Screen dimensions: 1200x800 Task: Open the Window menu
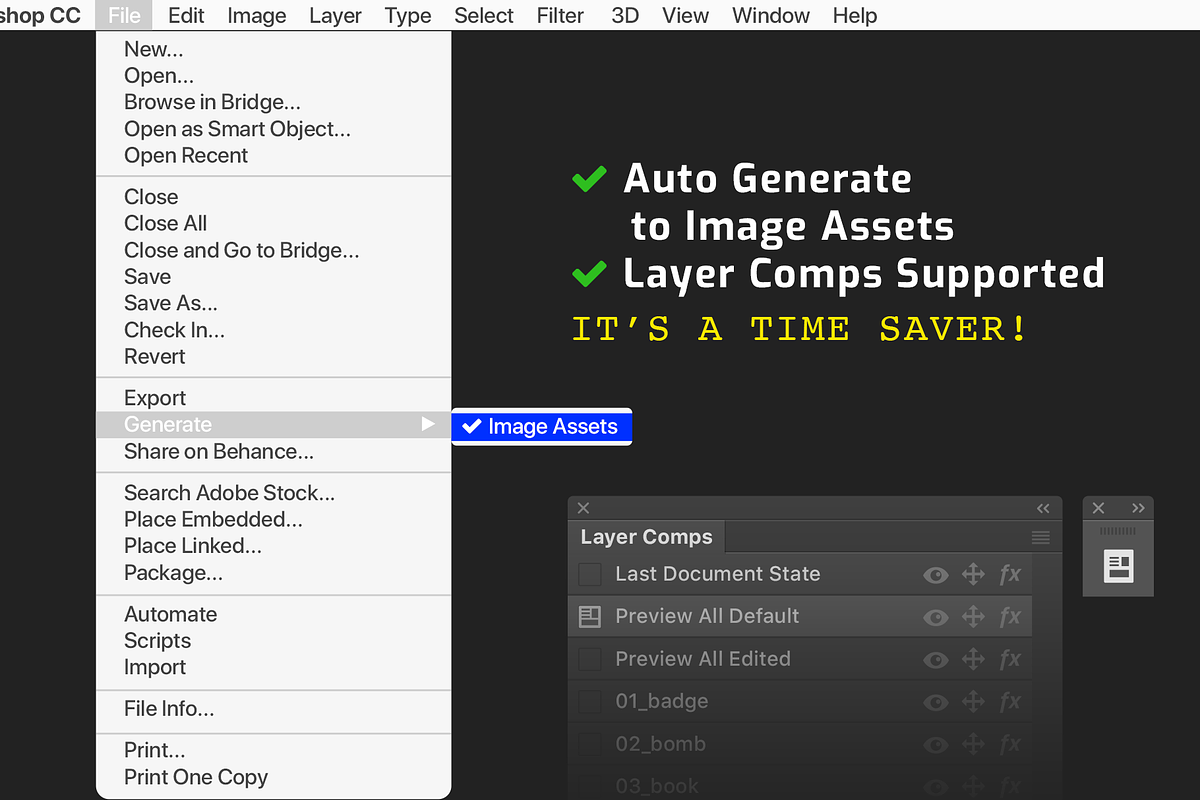coord(771,15)
